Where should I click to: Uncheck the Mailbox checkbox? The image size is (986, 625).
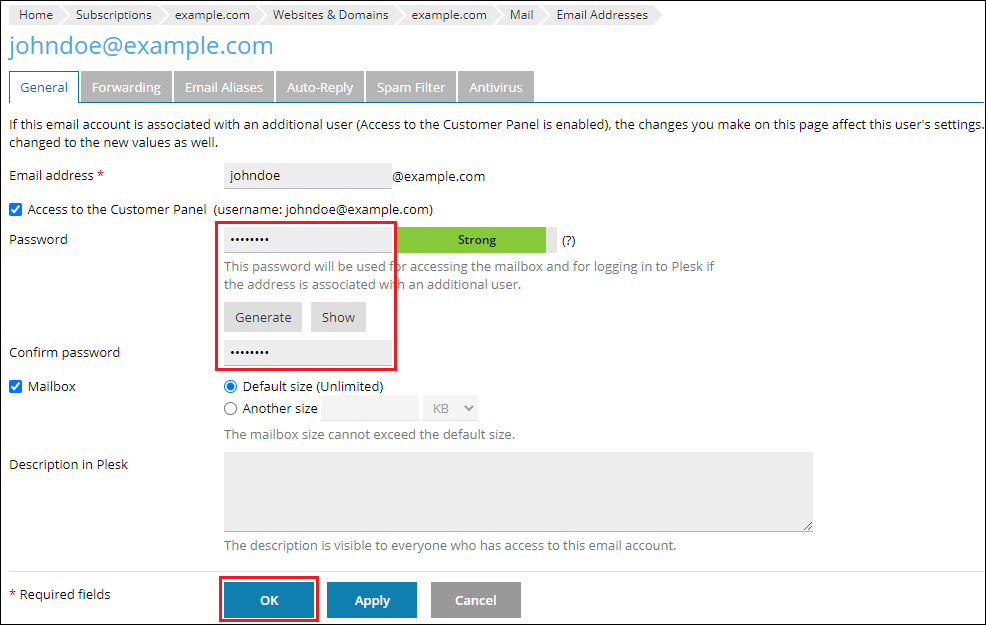[16, 386]
